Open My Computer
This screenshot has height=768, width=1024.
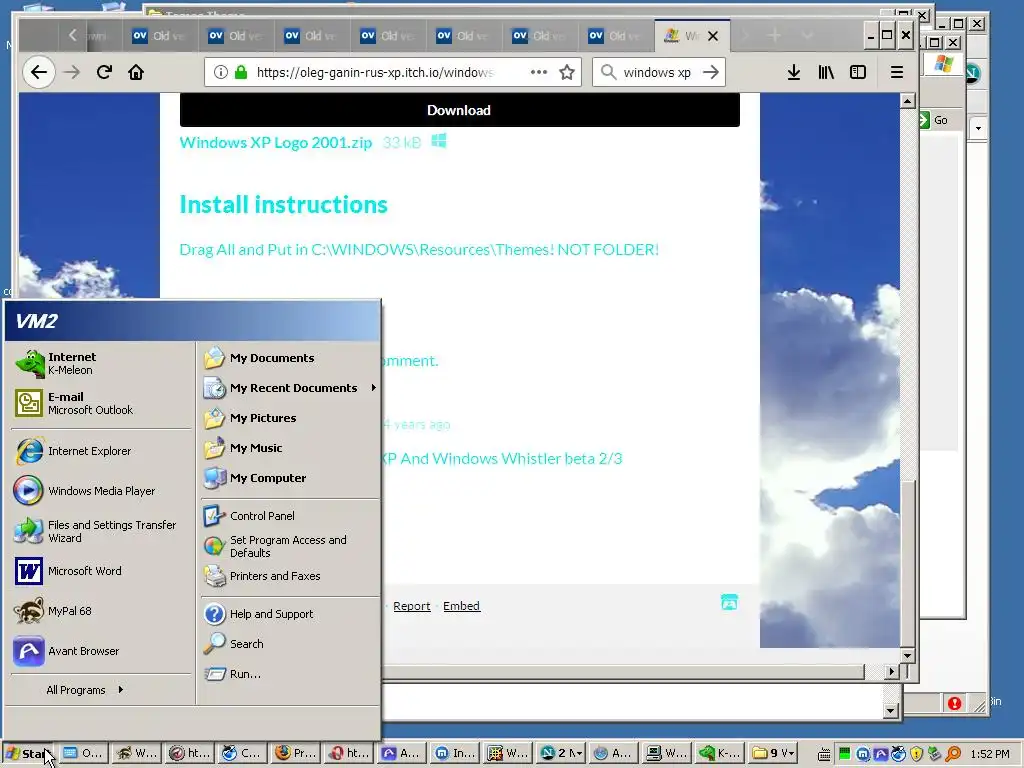click(289, 478)
